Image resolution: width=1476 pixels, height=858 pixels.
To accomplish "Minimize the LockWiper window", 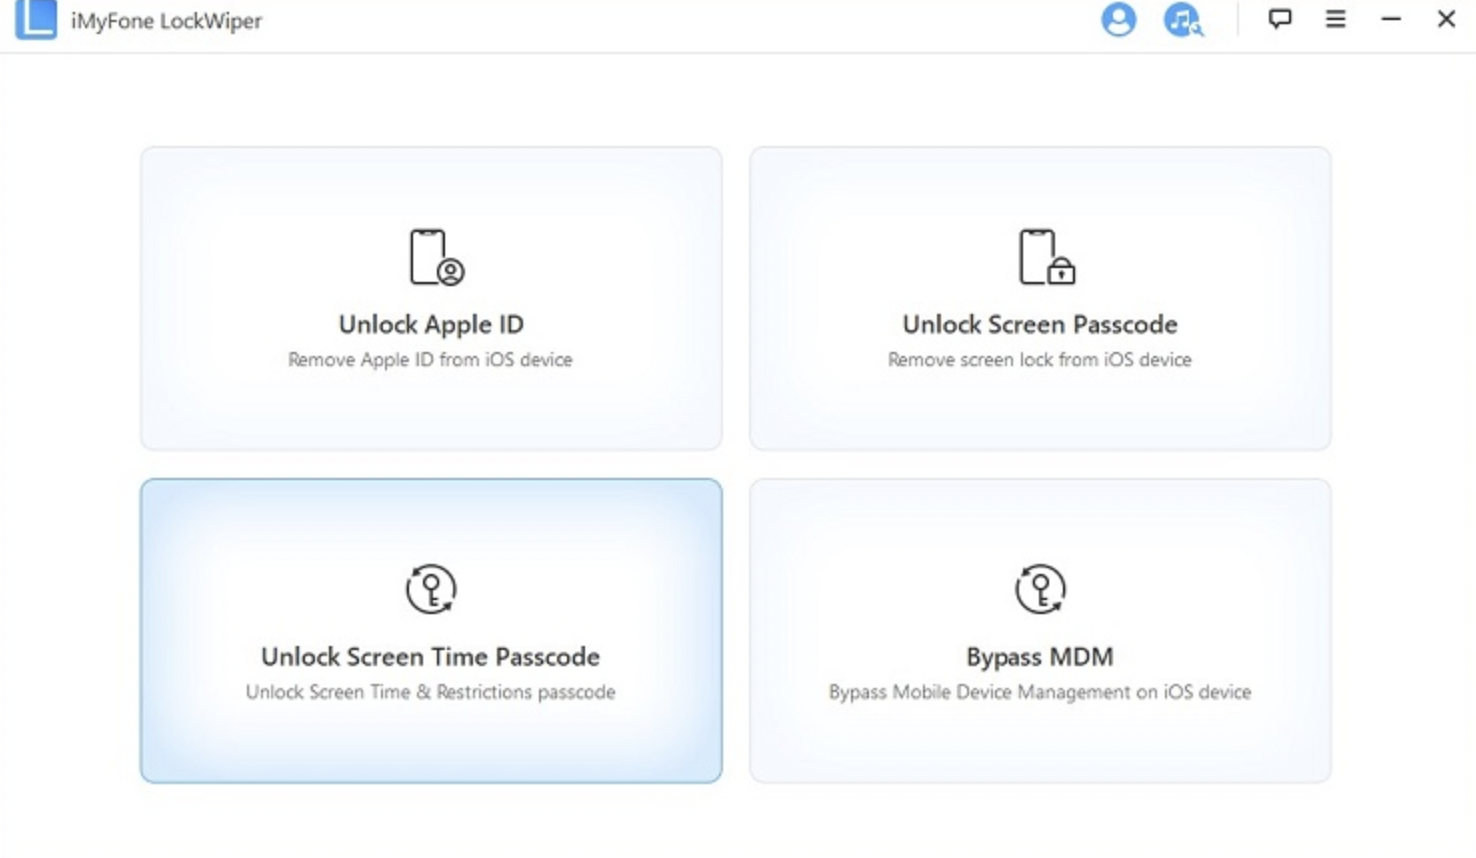I will [1391, 19].
